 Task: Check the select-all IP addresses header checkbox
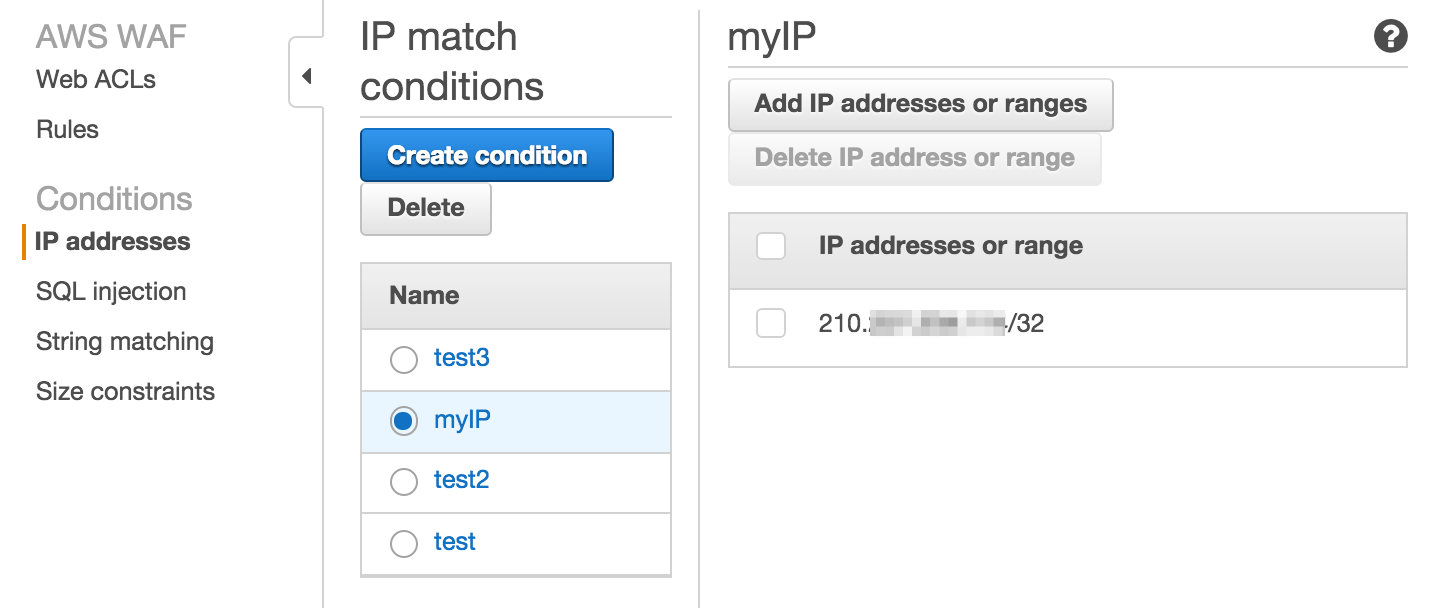pyautogui.click(x=771, y=246)
